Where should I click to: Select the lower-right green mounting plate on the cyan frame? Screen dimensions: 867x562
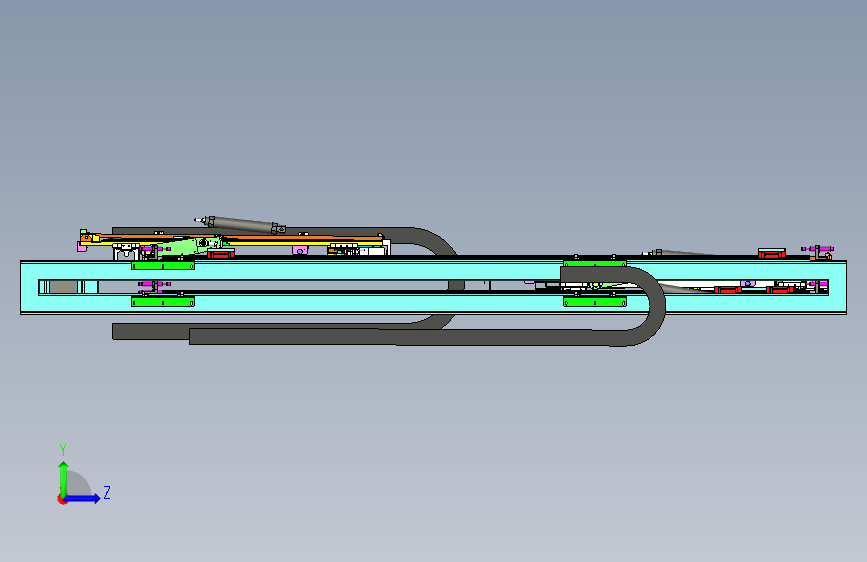click(595, 302)
